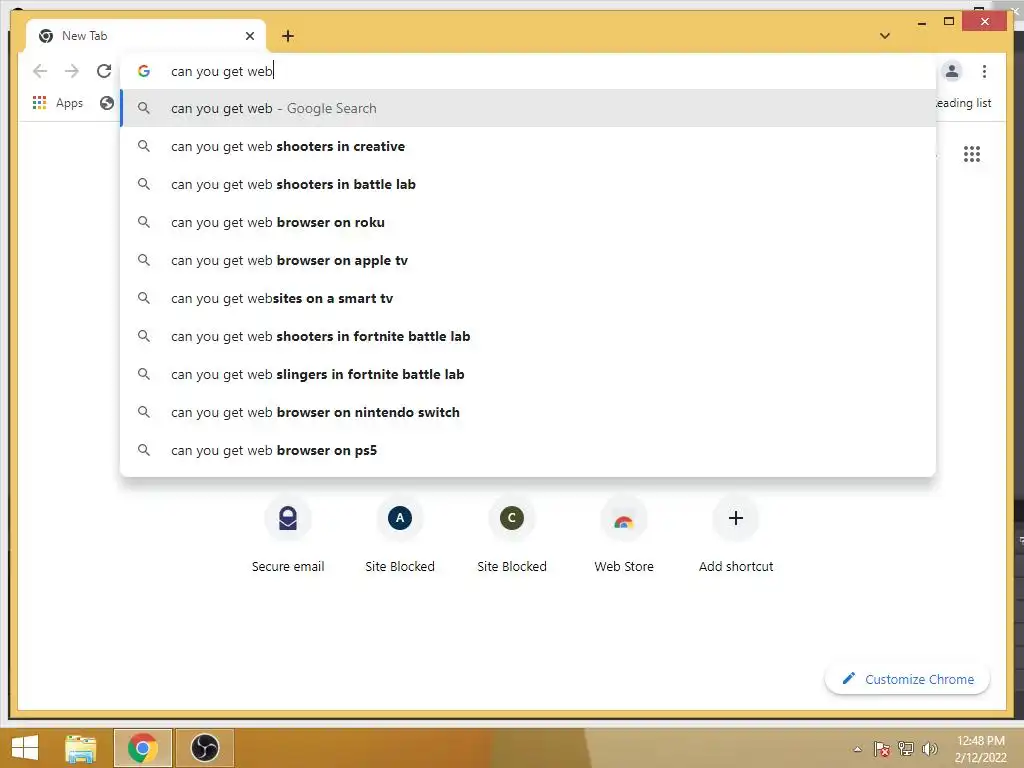Open the Site Blocked shortcut with A icon

[400, 535]
